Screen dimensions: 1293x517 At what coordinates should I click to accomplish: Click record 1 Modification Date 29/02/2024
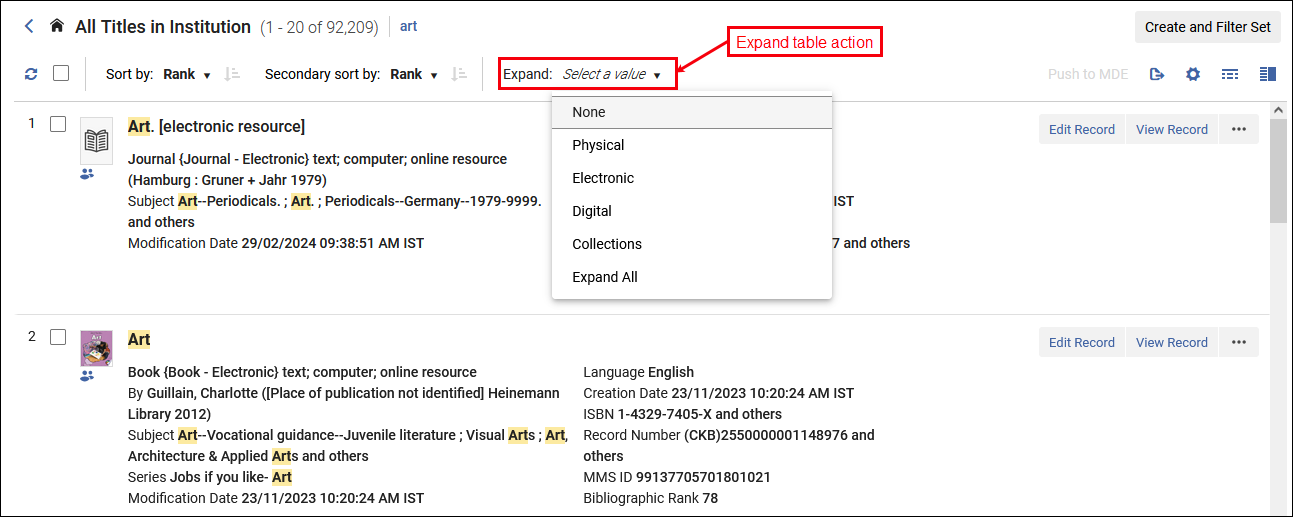pyautogui.click(x=276, y=243)
